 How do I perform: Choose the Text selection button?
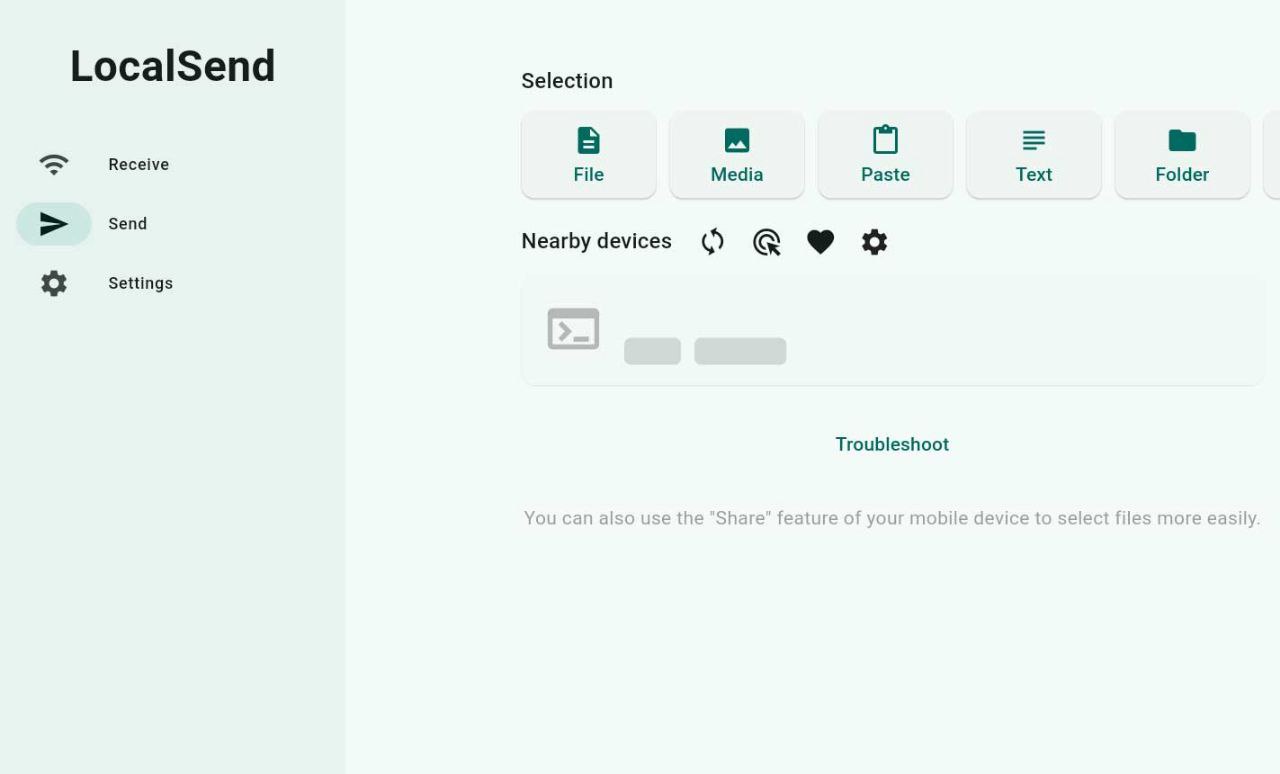[1034, 155]
